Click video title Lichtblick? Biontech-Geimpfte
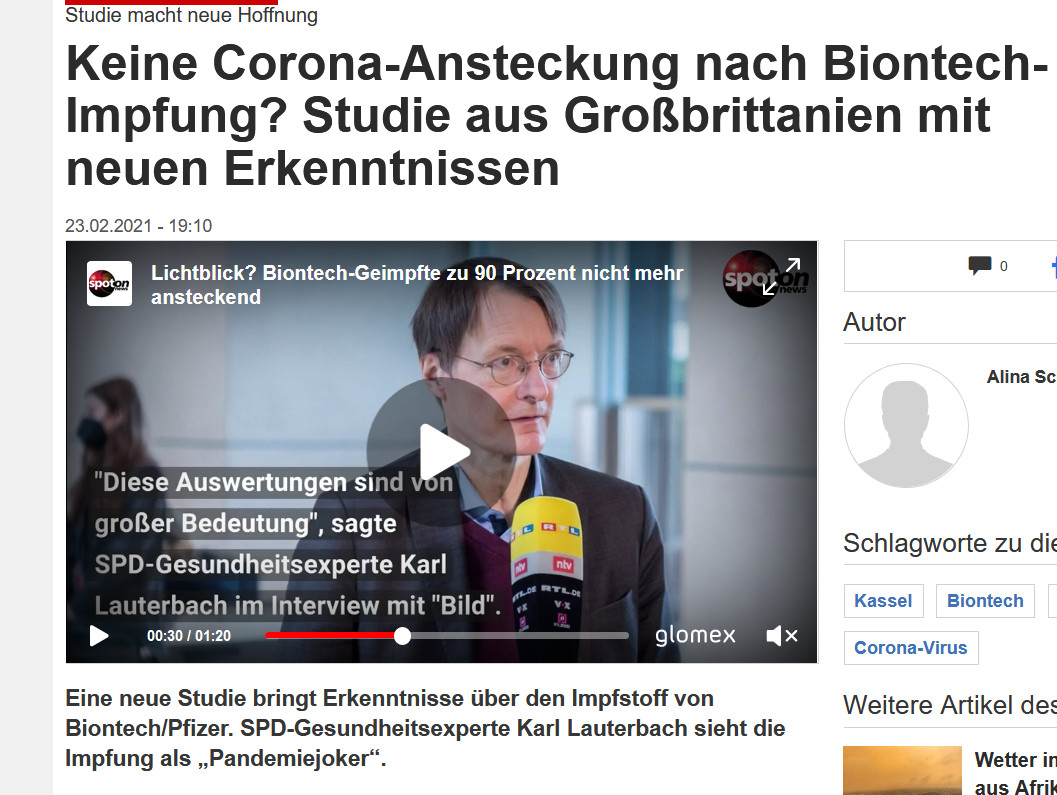 (x=417, y=285)
